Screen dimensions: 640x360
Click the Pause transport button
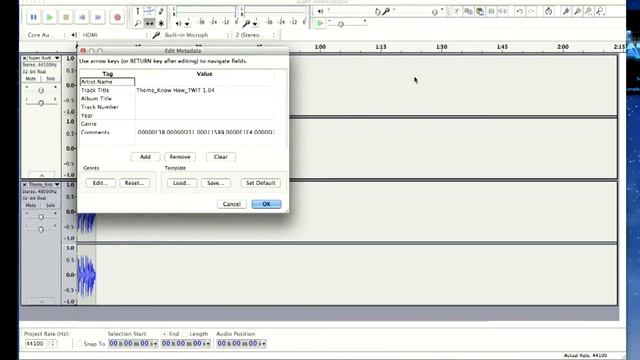(33, 17)
